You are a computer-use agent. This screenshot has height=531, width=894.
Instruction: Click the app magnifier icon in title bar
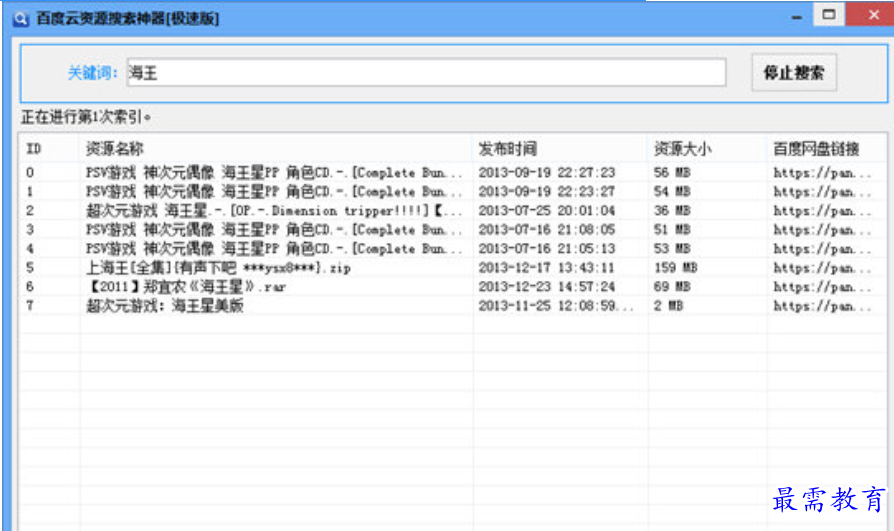[x=21, y=19]
